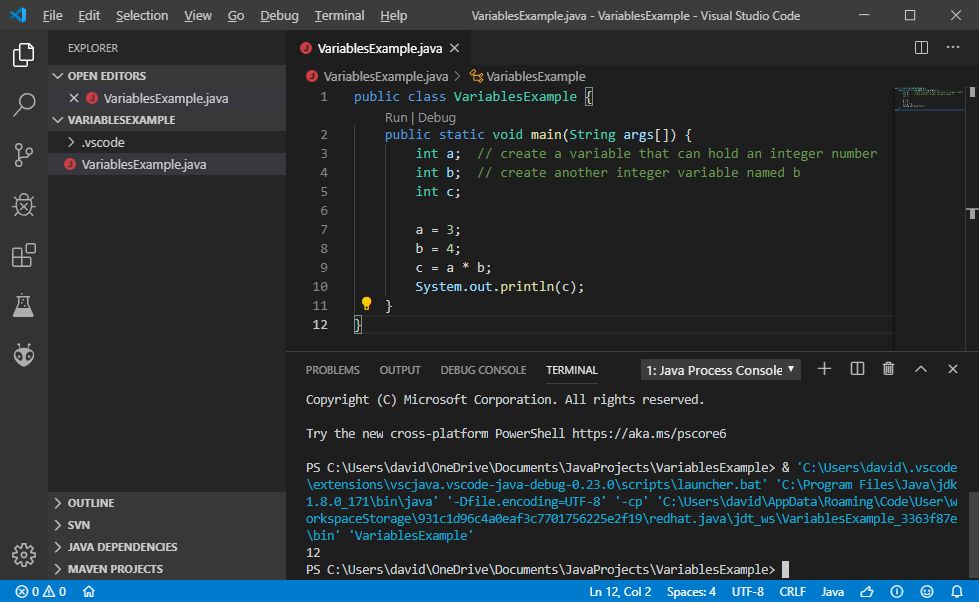Change end of line sequence CRLF
Image resolution: width=979 pixels, height=602 pixels.
tap(792, 591)
